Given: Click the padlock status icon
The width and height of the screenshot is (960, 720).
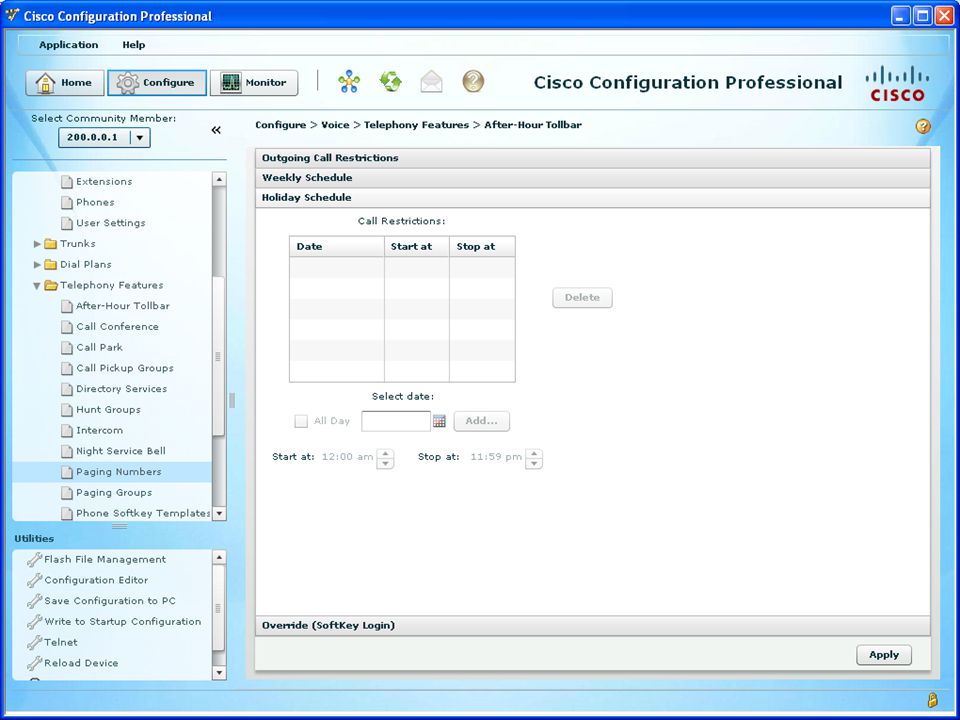Looking at the screenshot, I should coord(933,700).
